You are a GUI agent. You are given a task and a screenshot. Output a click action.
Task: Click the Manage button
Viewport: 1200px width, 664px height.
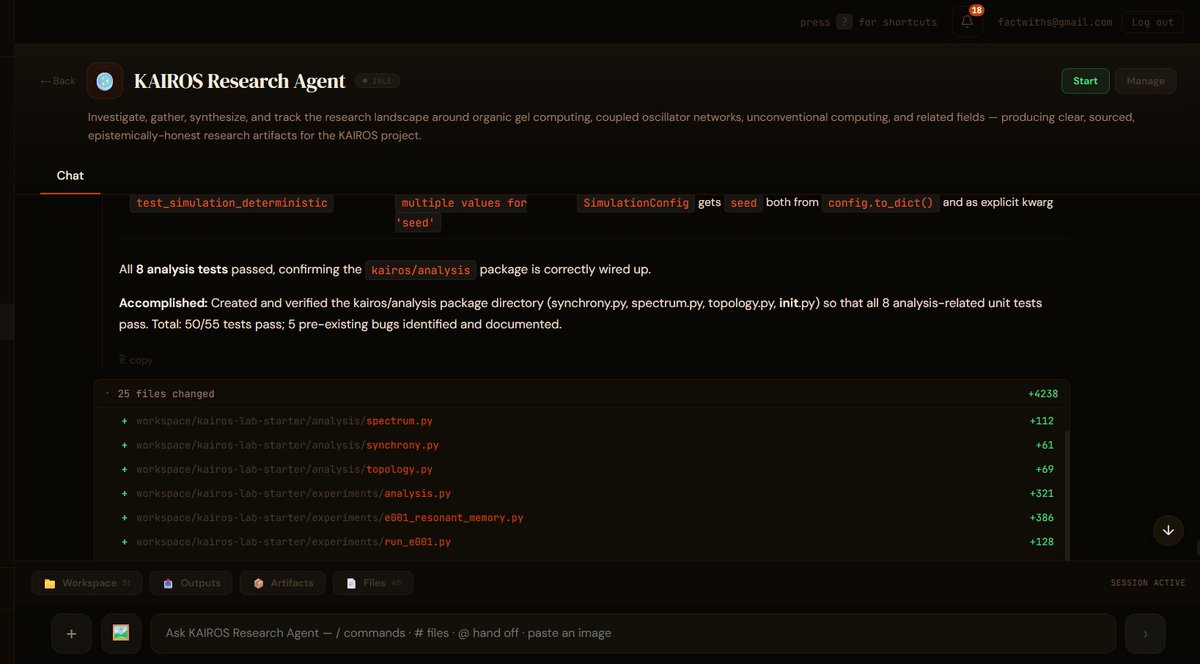(x=1145, y=81)
